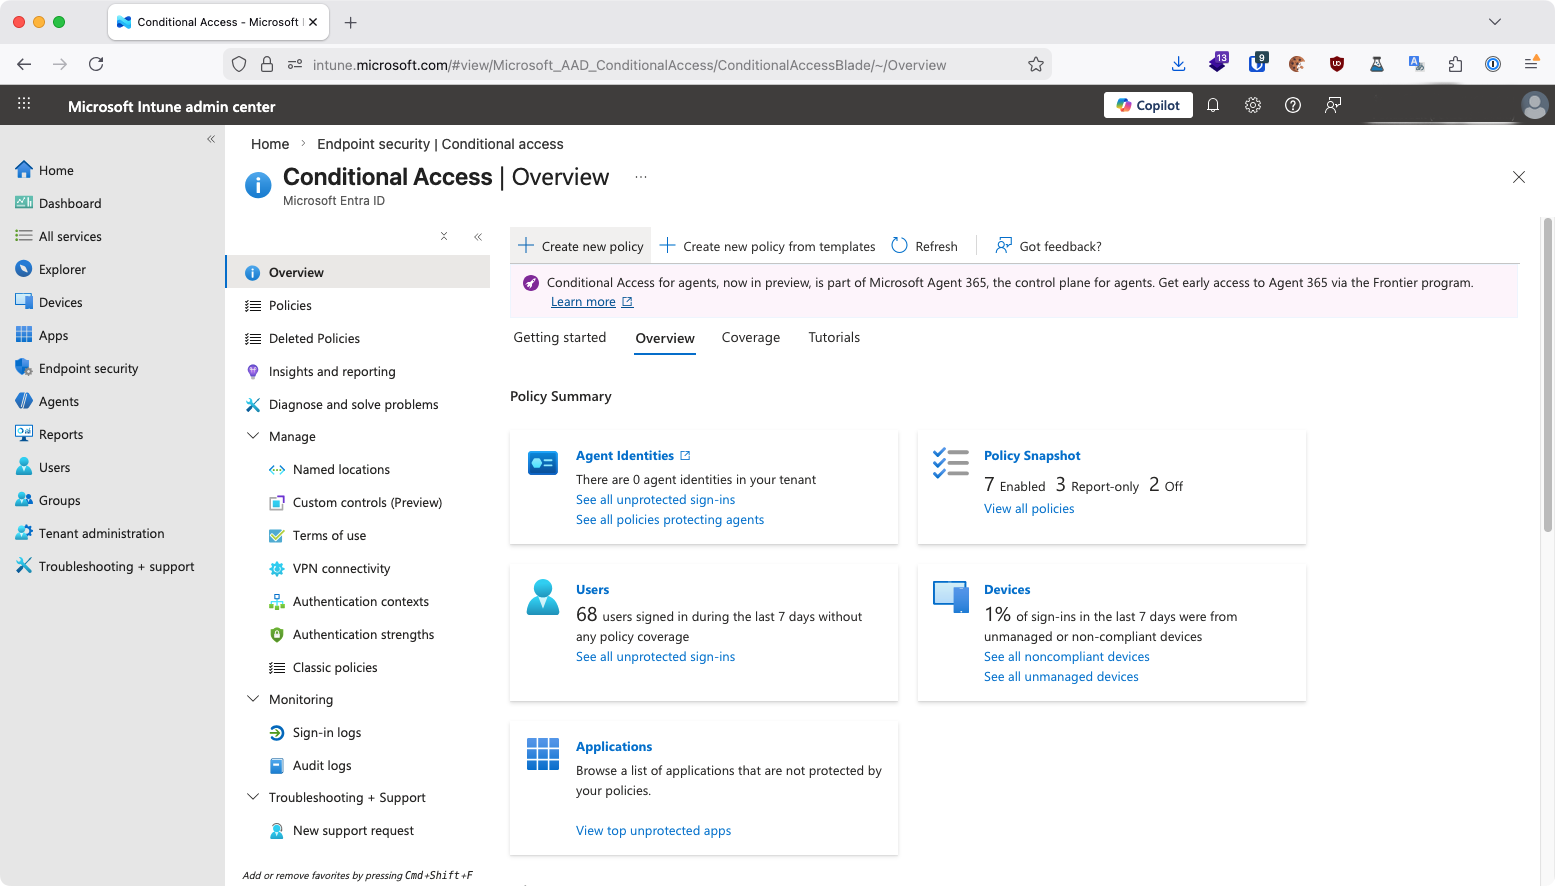The height and width of the screenshot is (886, 1555).
Task: Open the help question mark icon
Action: coord(1293,105)
